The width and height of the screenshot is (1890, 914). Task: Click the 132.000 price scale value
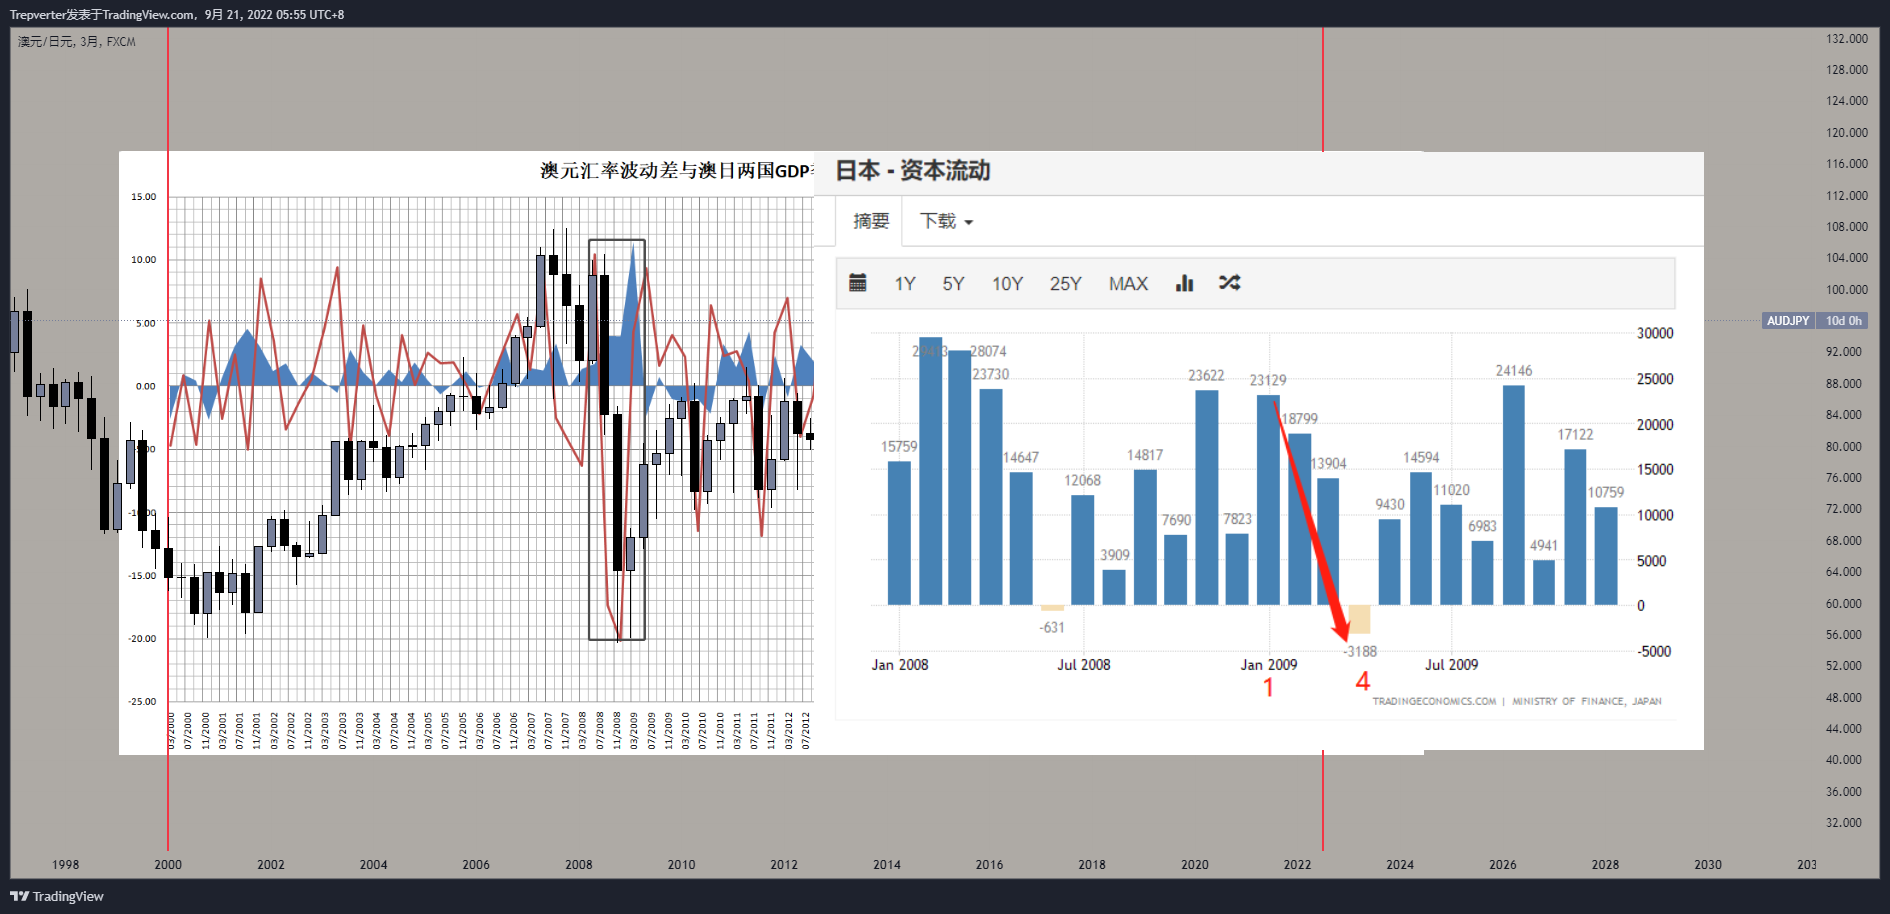click(x=1846, y=39)
